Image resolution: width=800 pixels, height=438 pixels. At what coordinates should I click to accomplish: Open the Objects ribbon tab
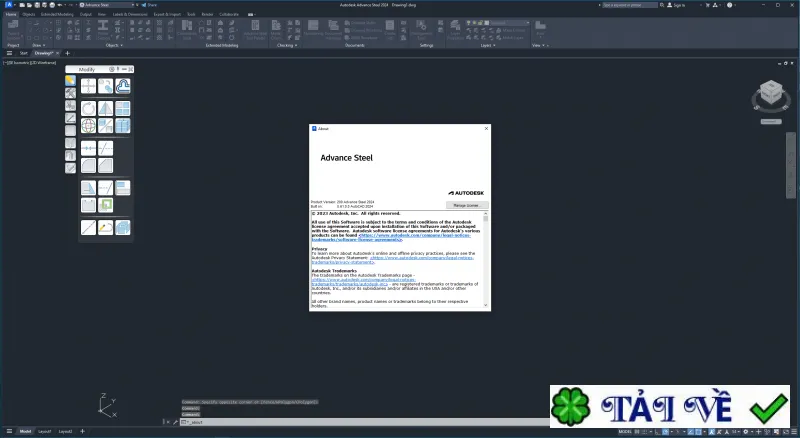(29, 14)
